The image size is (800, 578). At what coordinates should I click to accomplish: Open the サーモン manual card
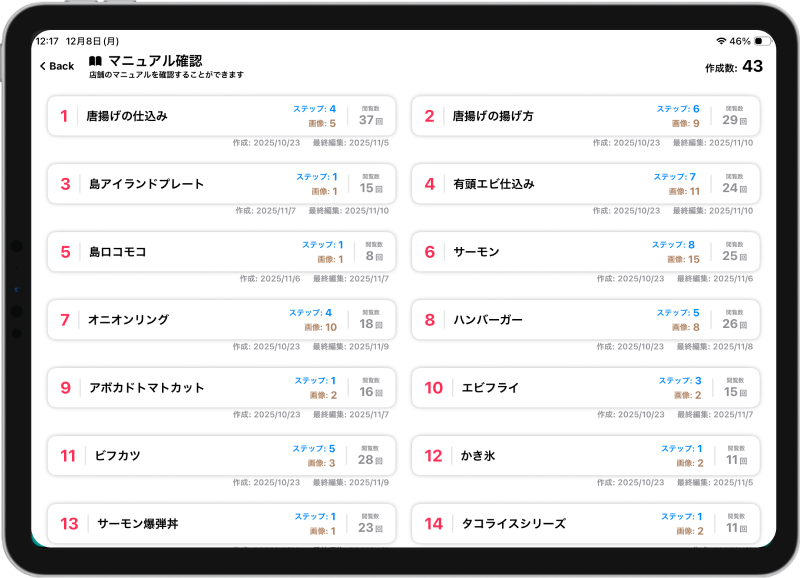pyautogui.click(x=585, y=252)
